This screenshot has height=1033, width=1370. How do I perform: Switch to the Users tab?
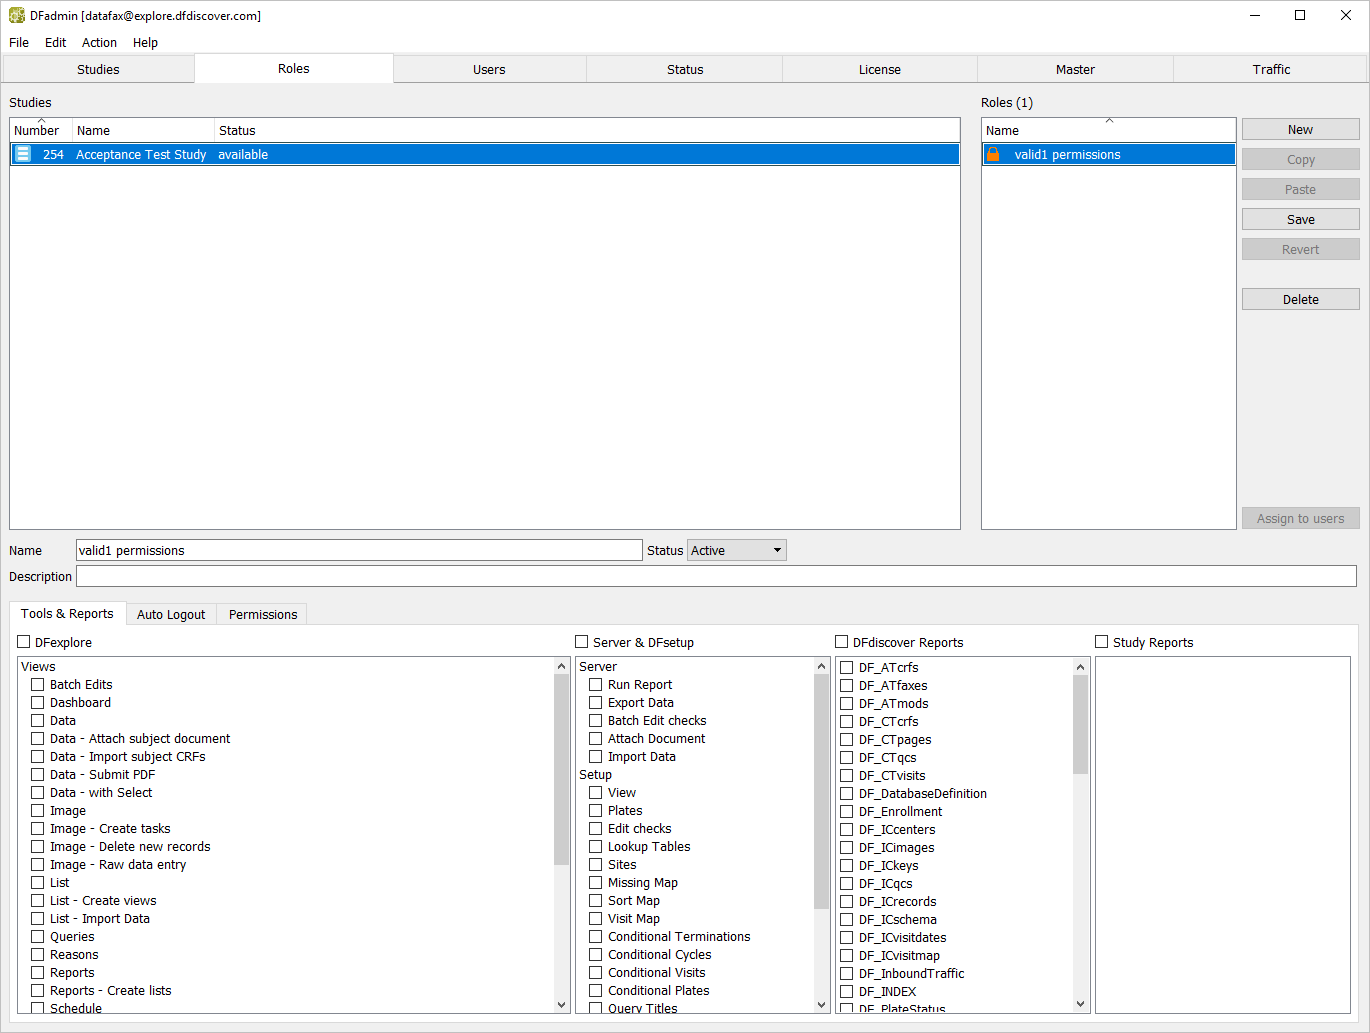point(489,70)
